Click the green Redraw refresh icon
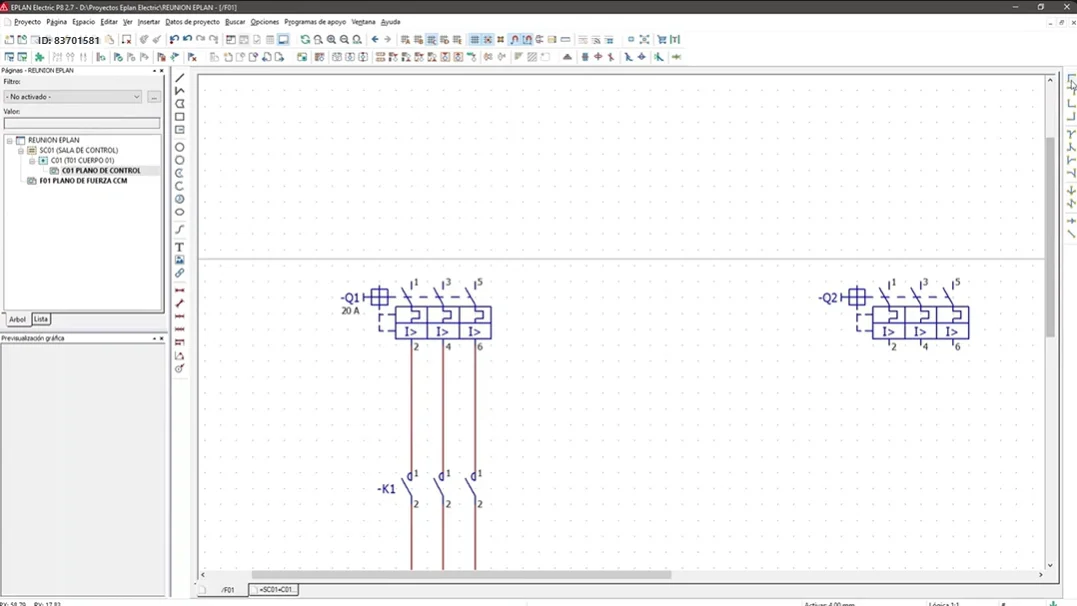This screenshot has width=1077, height=606. 306,40
